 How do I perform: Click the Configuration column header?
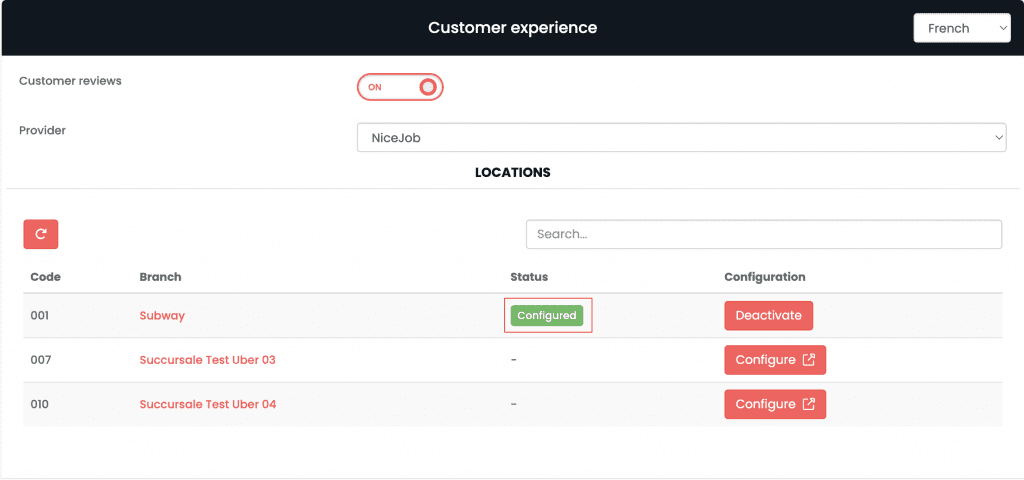[x=765, y=277]
